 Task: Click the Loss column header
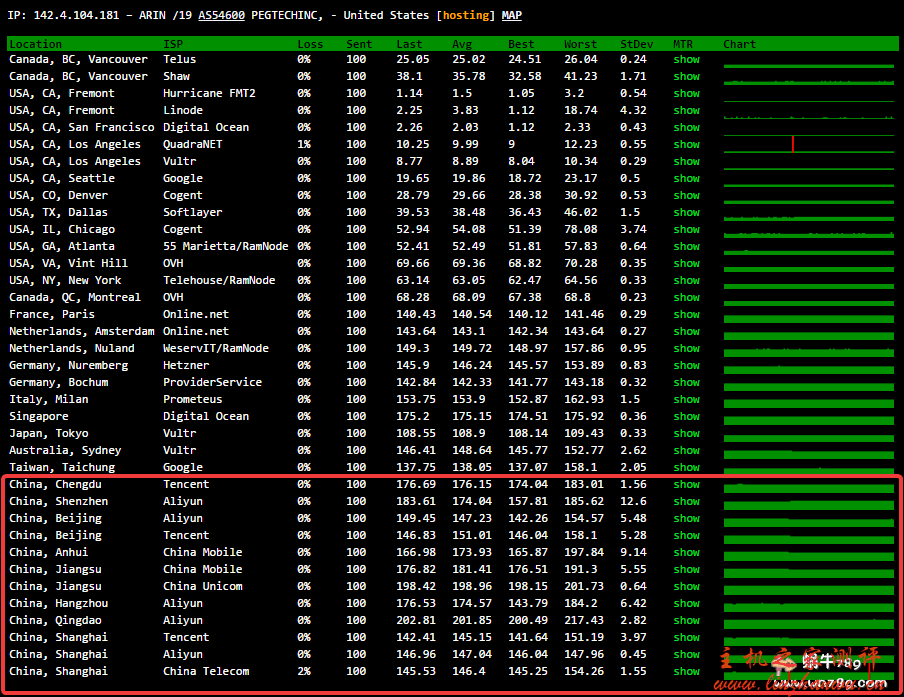[310, 44]
